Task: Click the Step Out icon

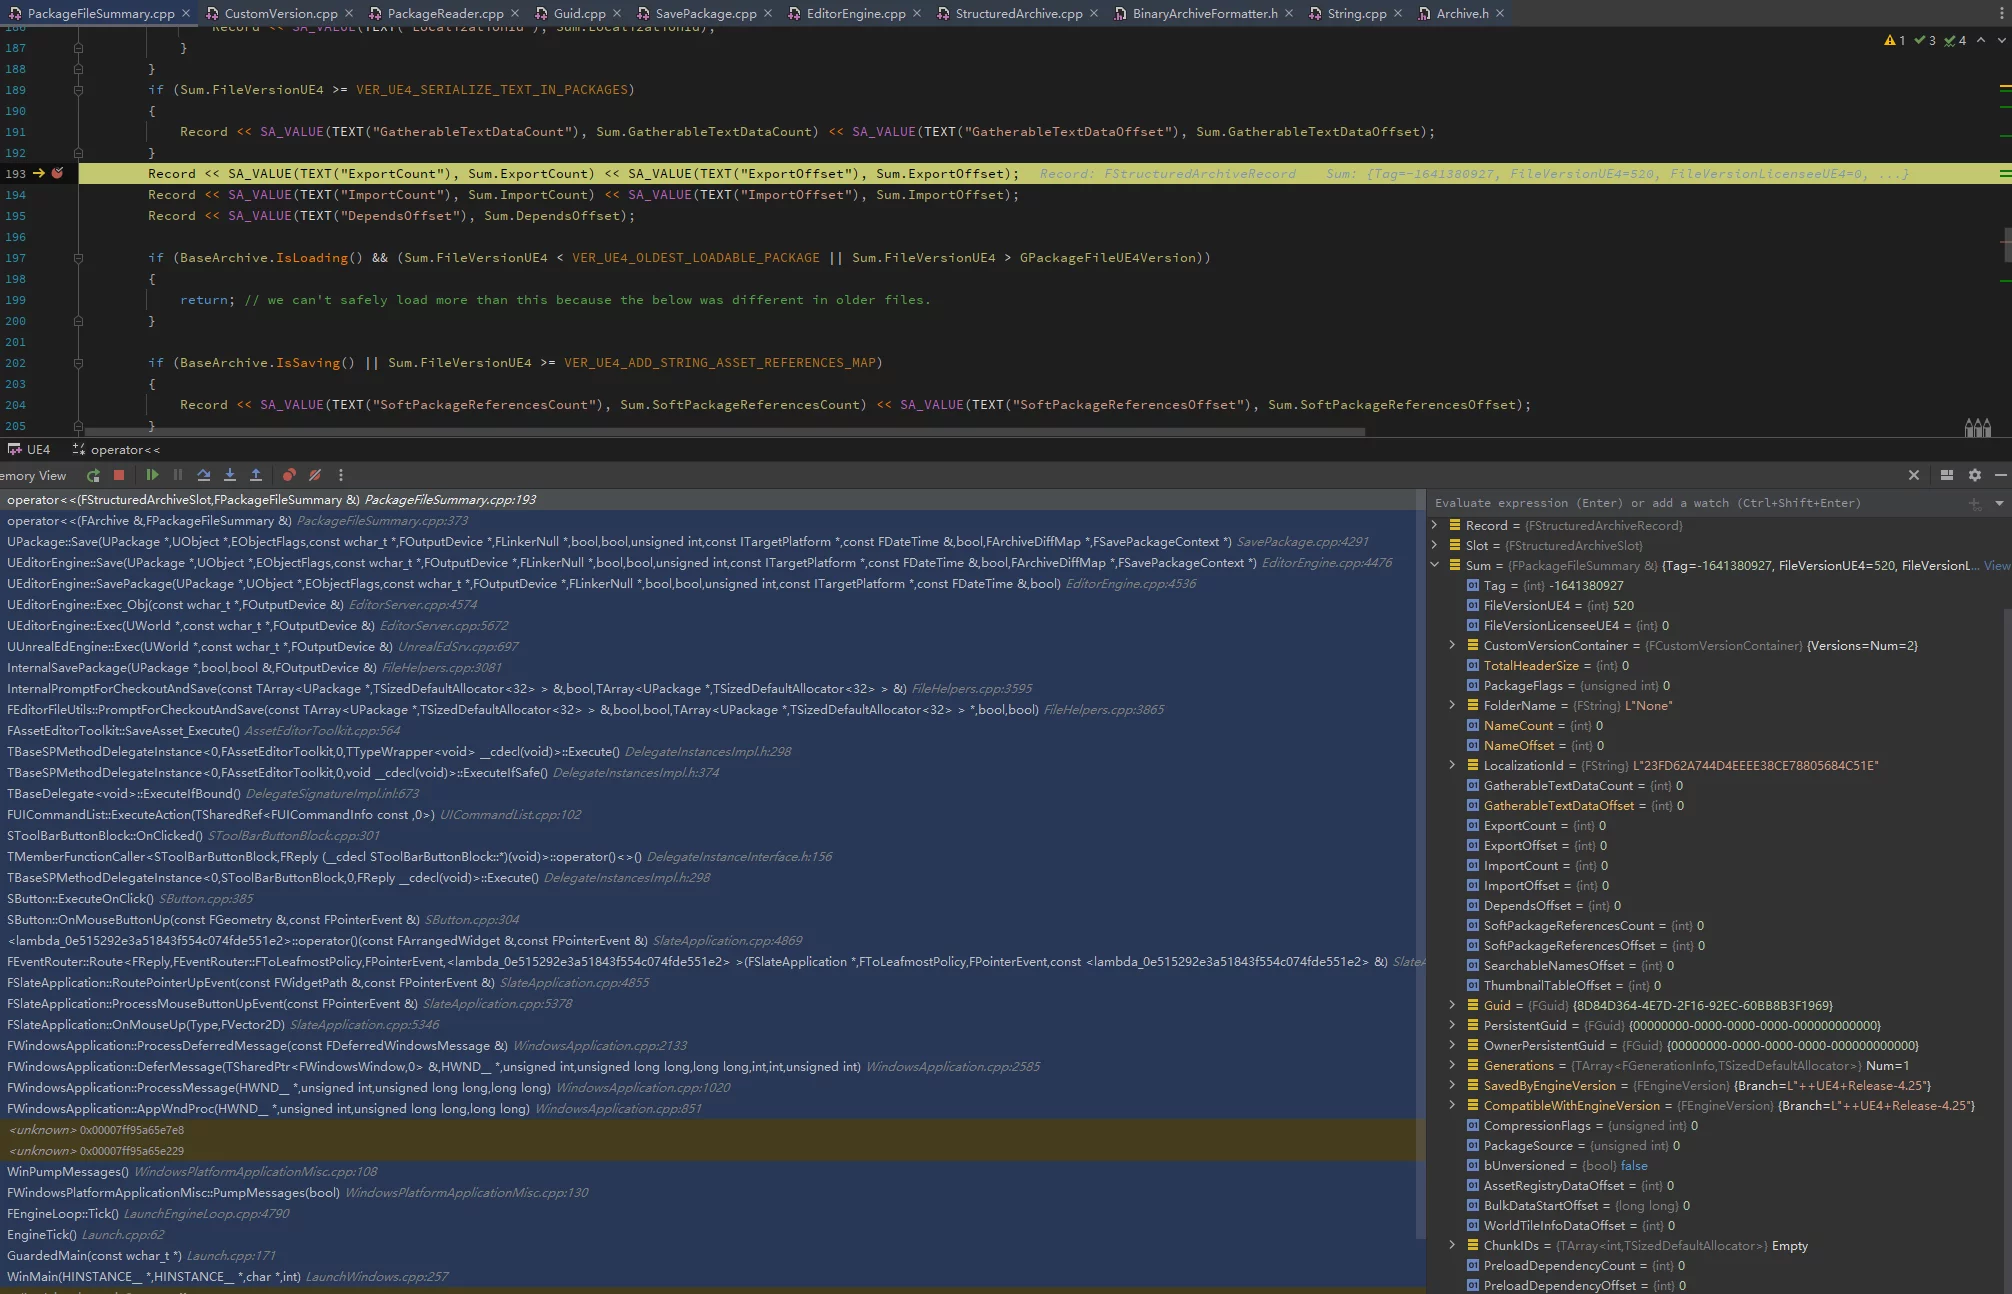Action: 256,475
